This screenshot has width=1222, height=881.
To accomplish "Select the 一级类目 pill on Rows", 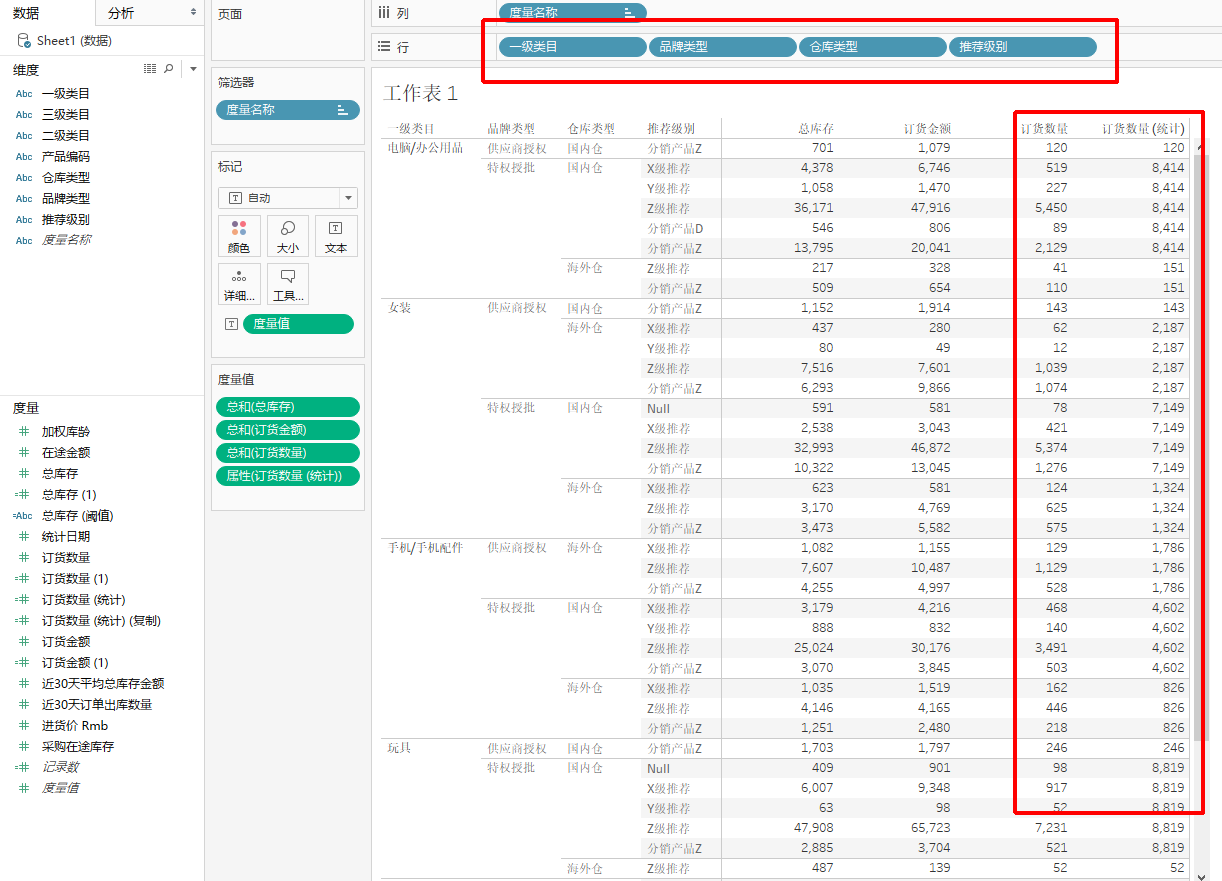I will (x=573, y=46).
